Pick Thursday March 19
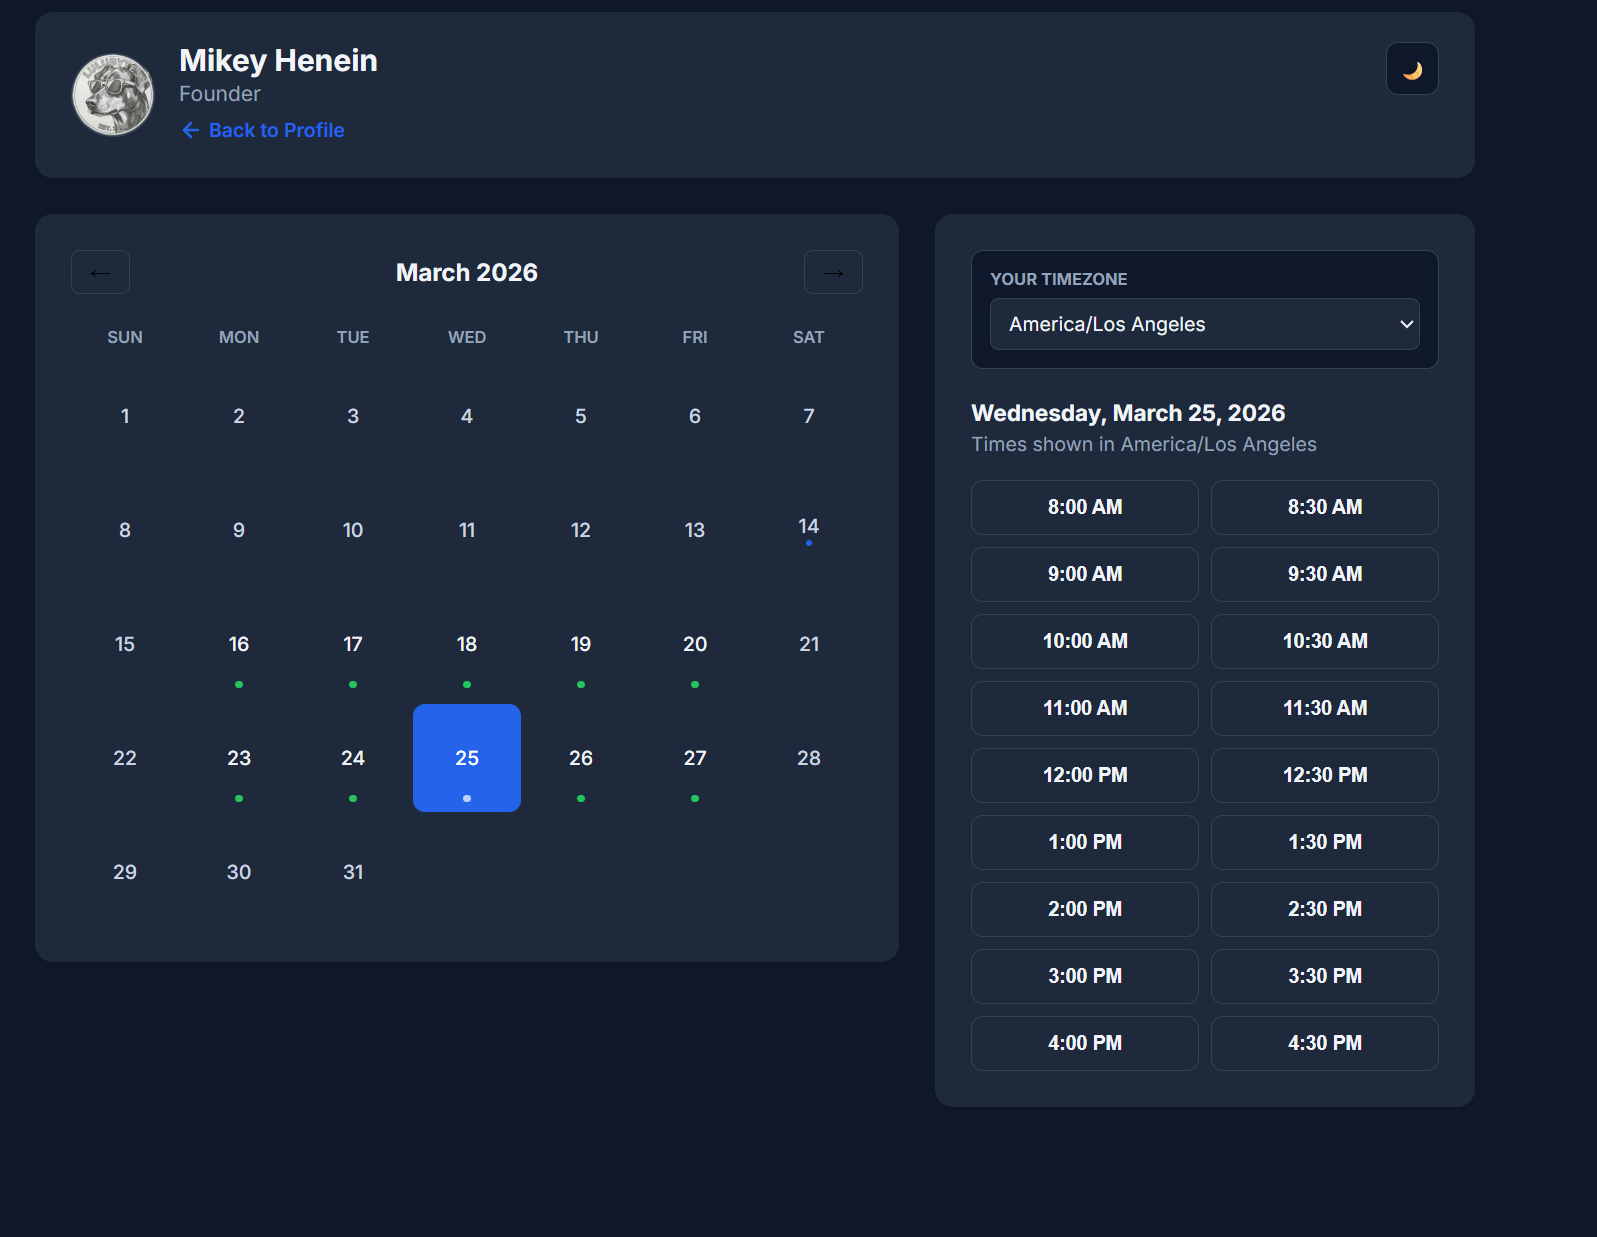 click(x=581, y=644)
